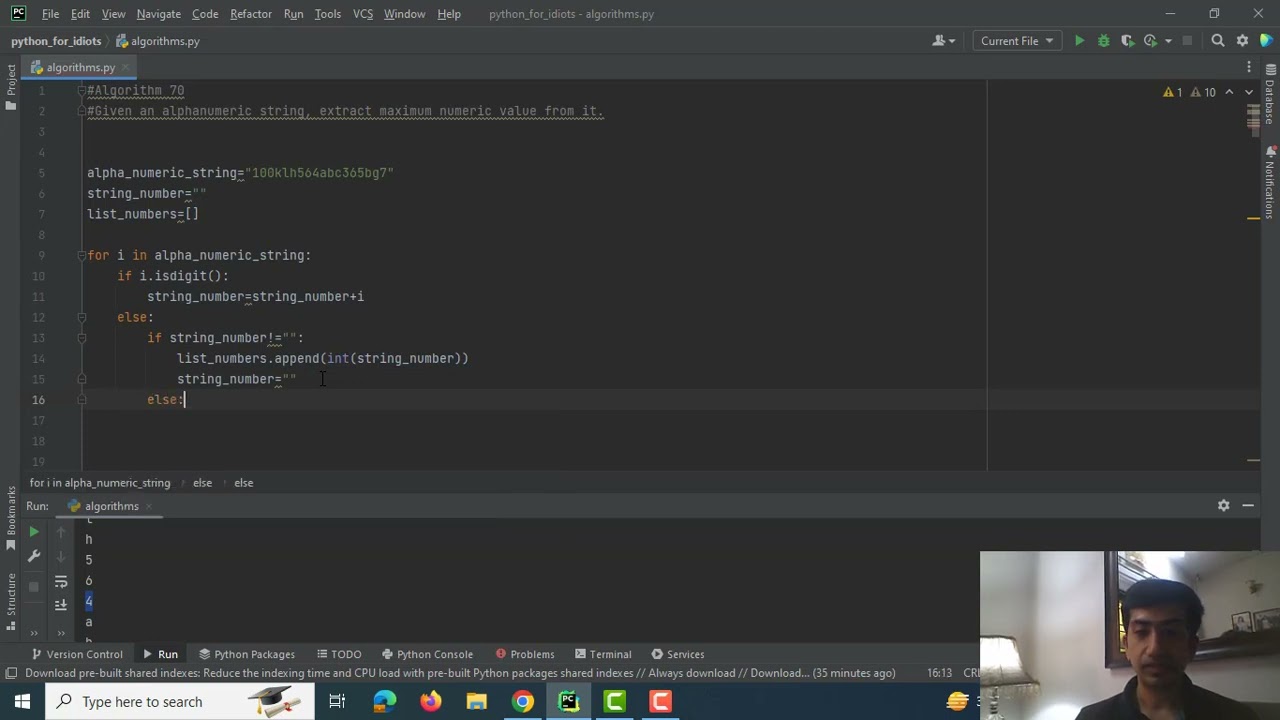The image size is (1280, 720).
Task: Open the Run panel settings gear
Action: pos(1224,506)
